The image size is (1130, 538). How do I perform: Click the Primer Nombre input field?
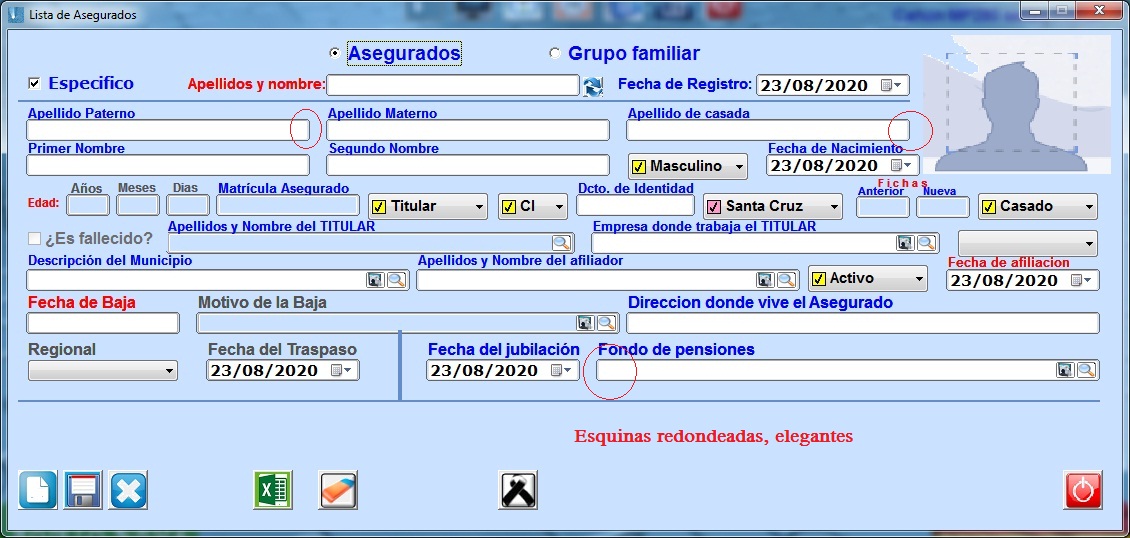168,165
